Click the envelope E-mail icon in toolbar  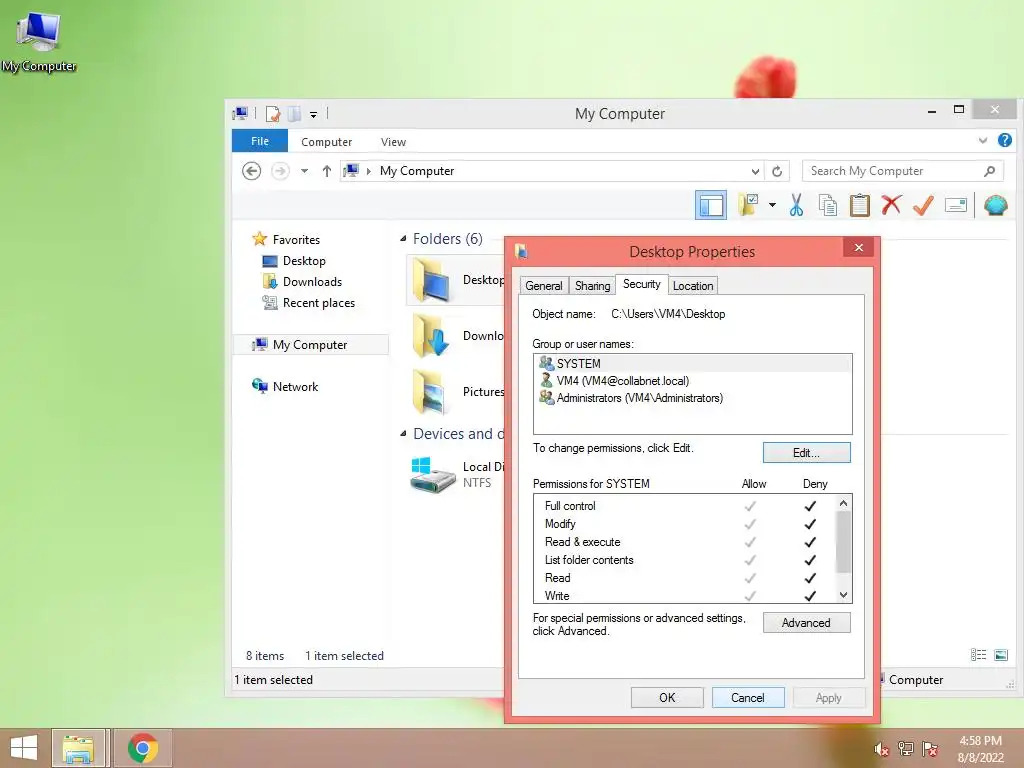[955, 205]
